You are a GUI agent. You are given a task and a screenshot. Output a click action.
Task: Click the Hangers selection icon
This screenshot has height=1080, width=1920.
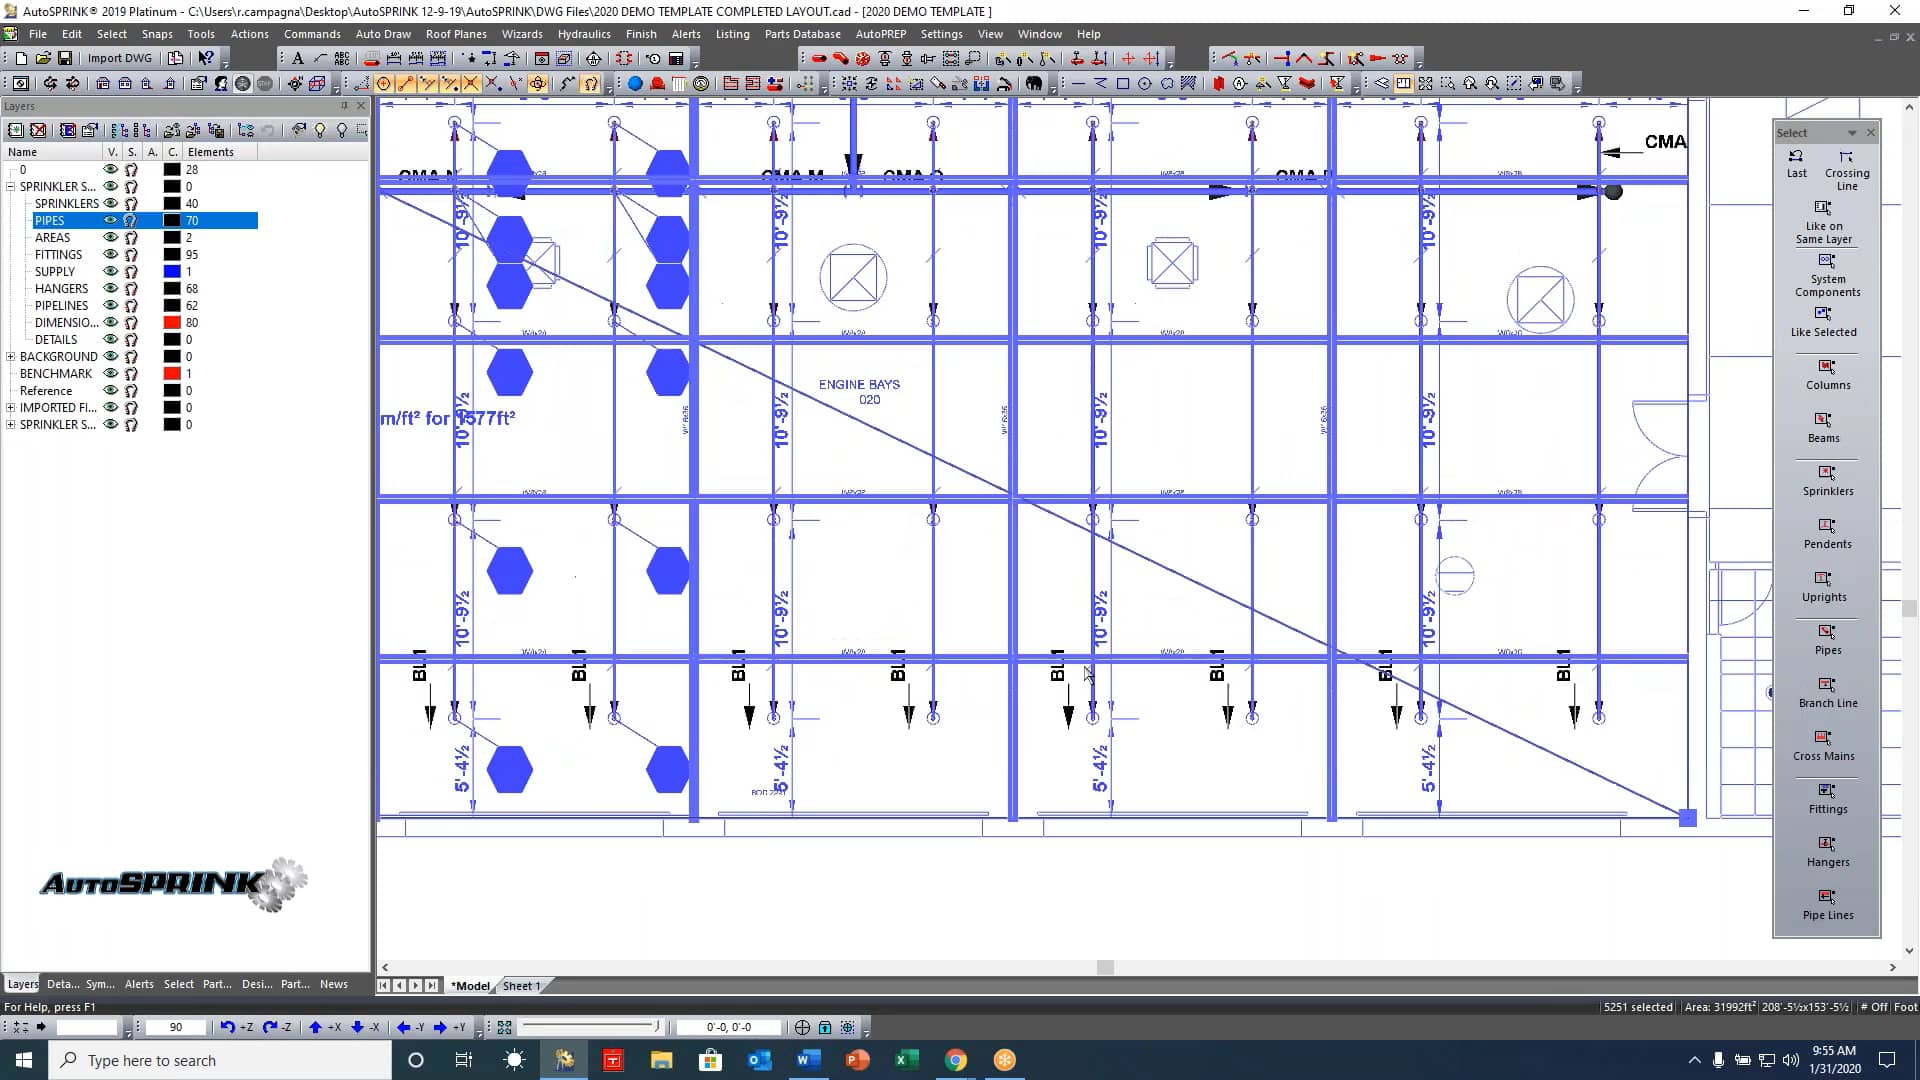1826,844
